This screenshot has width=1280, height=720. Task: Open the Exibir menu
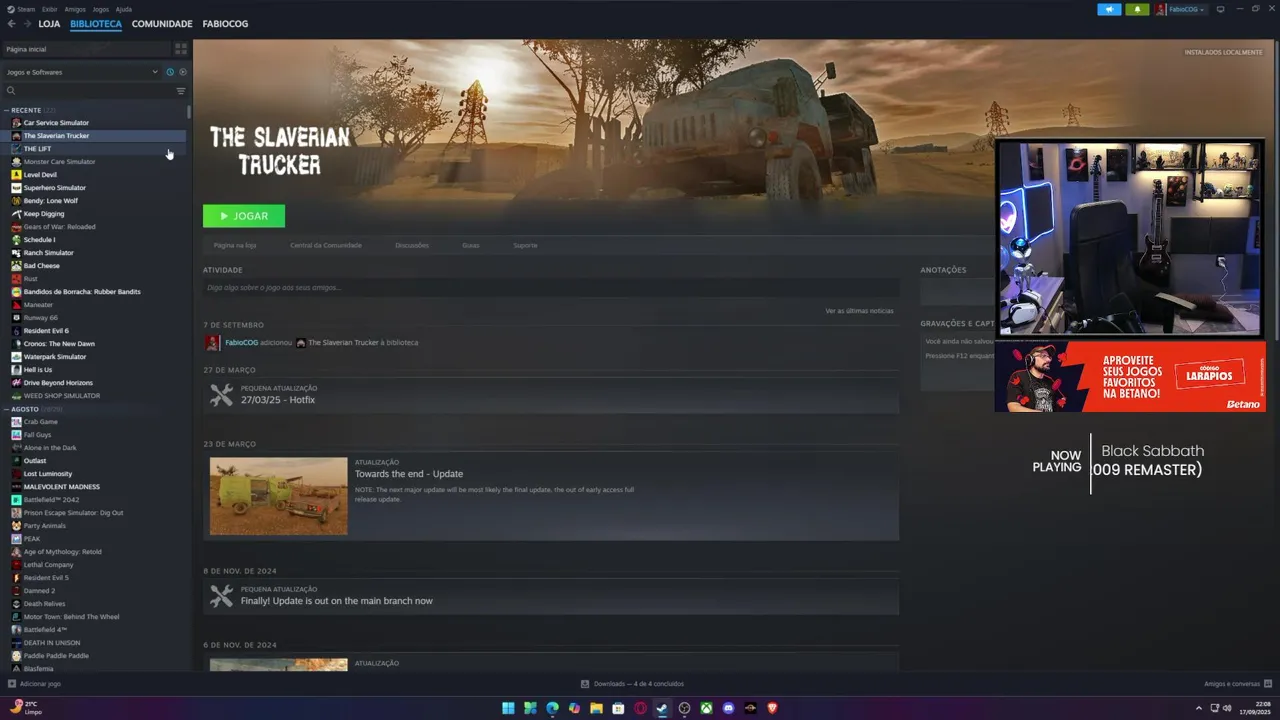49,9
